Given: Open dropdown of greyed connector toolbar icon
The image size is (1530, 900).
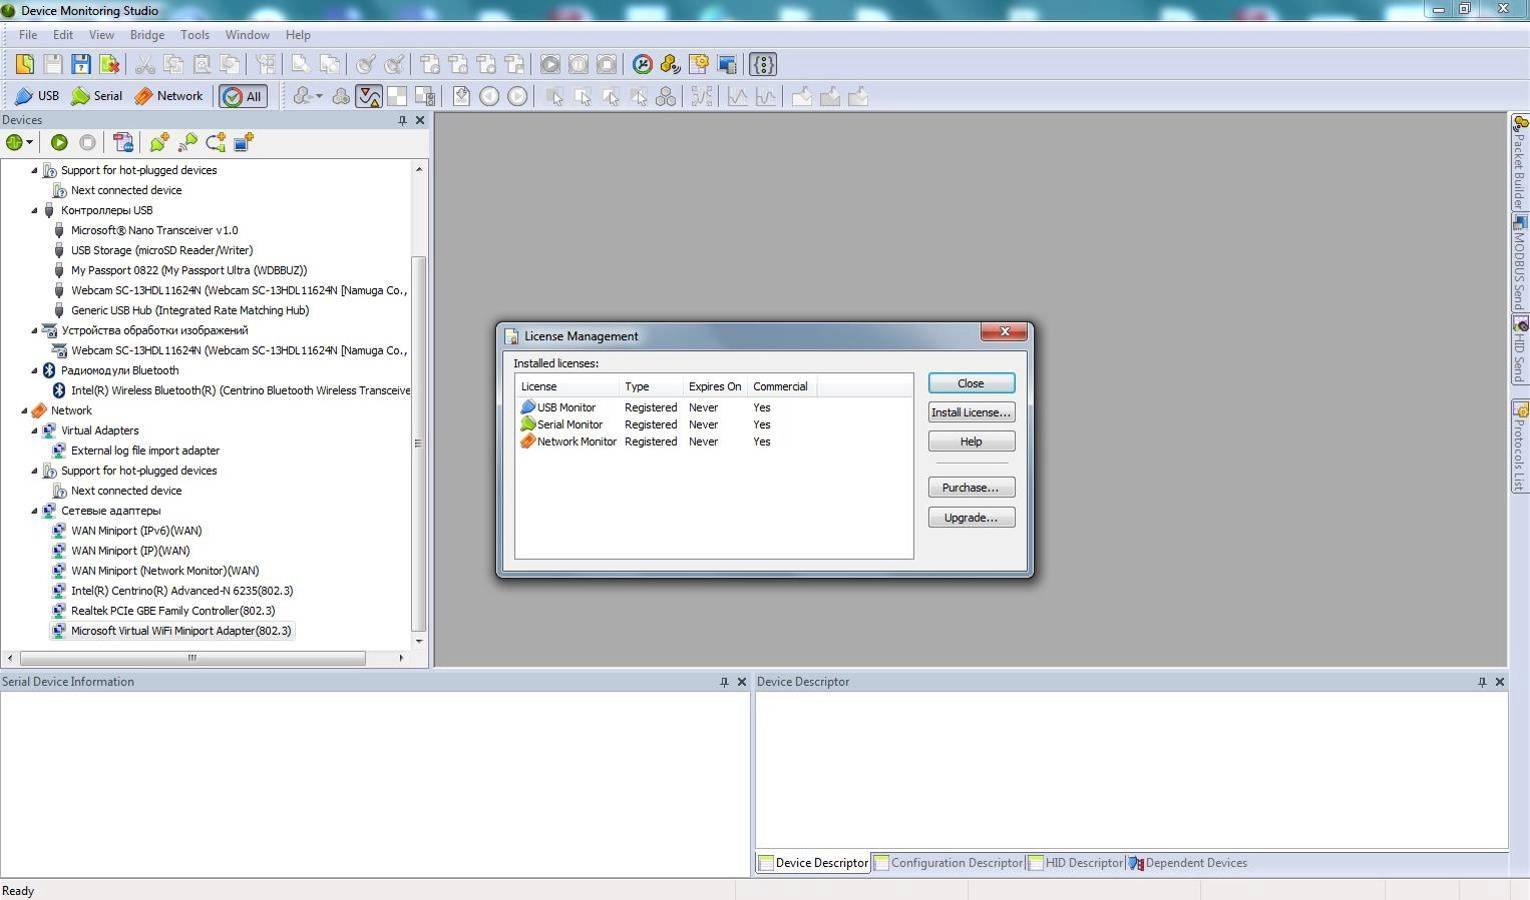Looking at the screenshot, I should pos(319,96).
